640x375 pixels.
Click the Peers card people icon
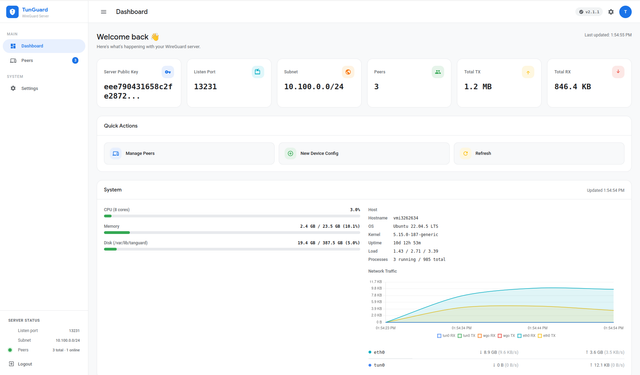438,72
